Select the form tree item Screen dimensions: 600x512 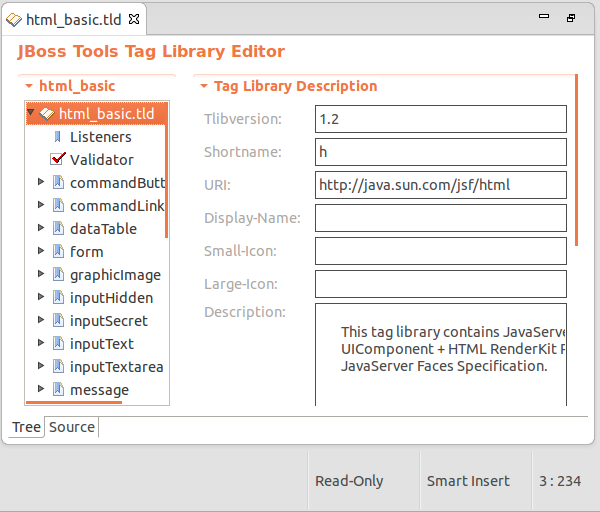[87, 252]
